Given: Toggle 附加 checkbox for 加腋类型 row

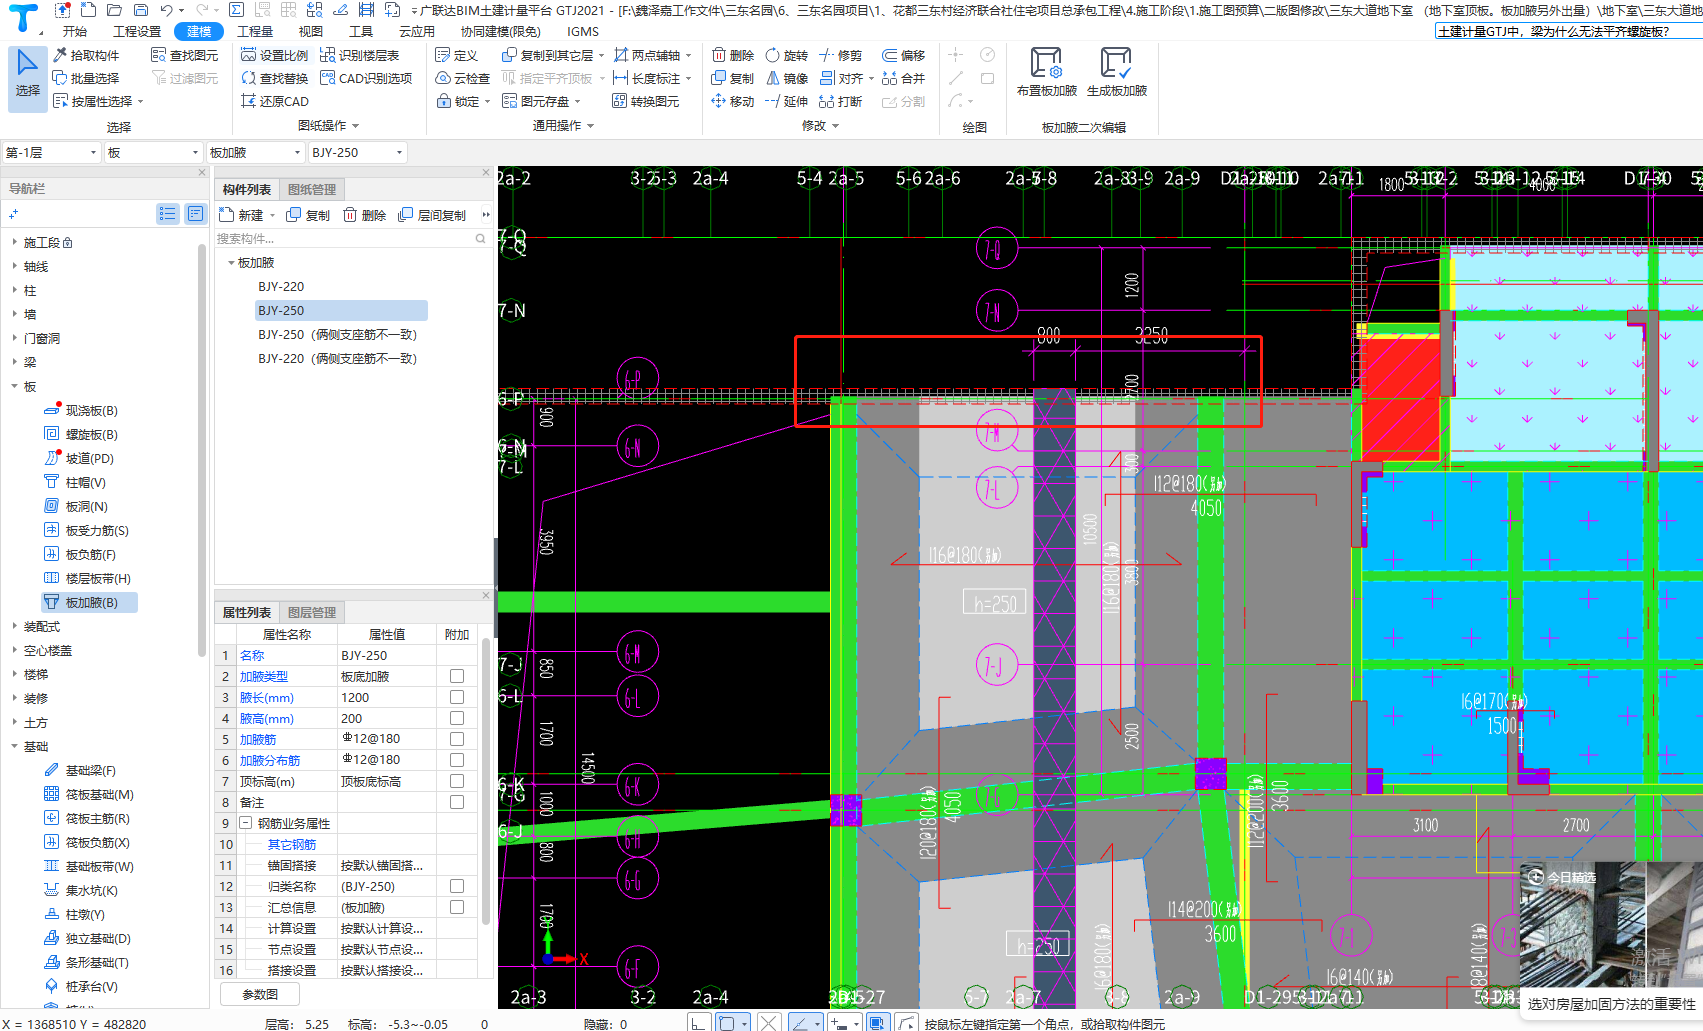Looking at the screenshot, I should 457,676.
